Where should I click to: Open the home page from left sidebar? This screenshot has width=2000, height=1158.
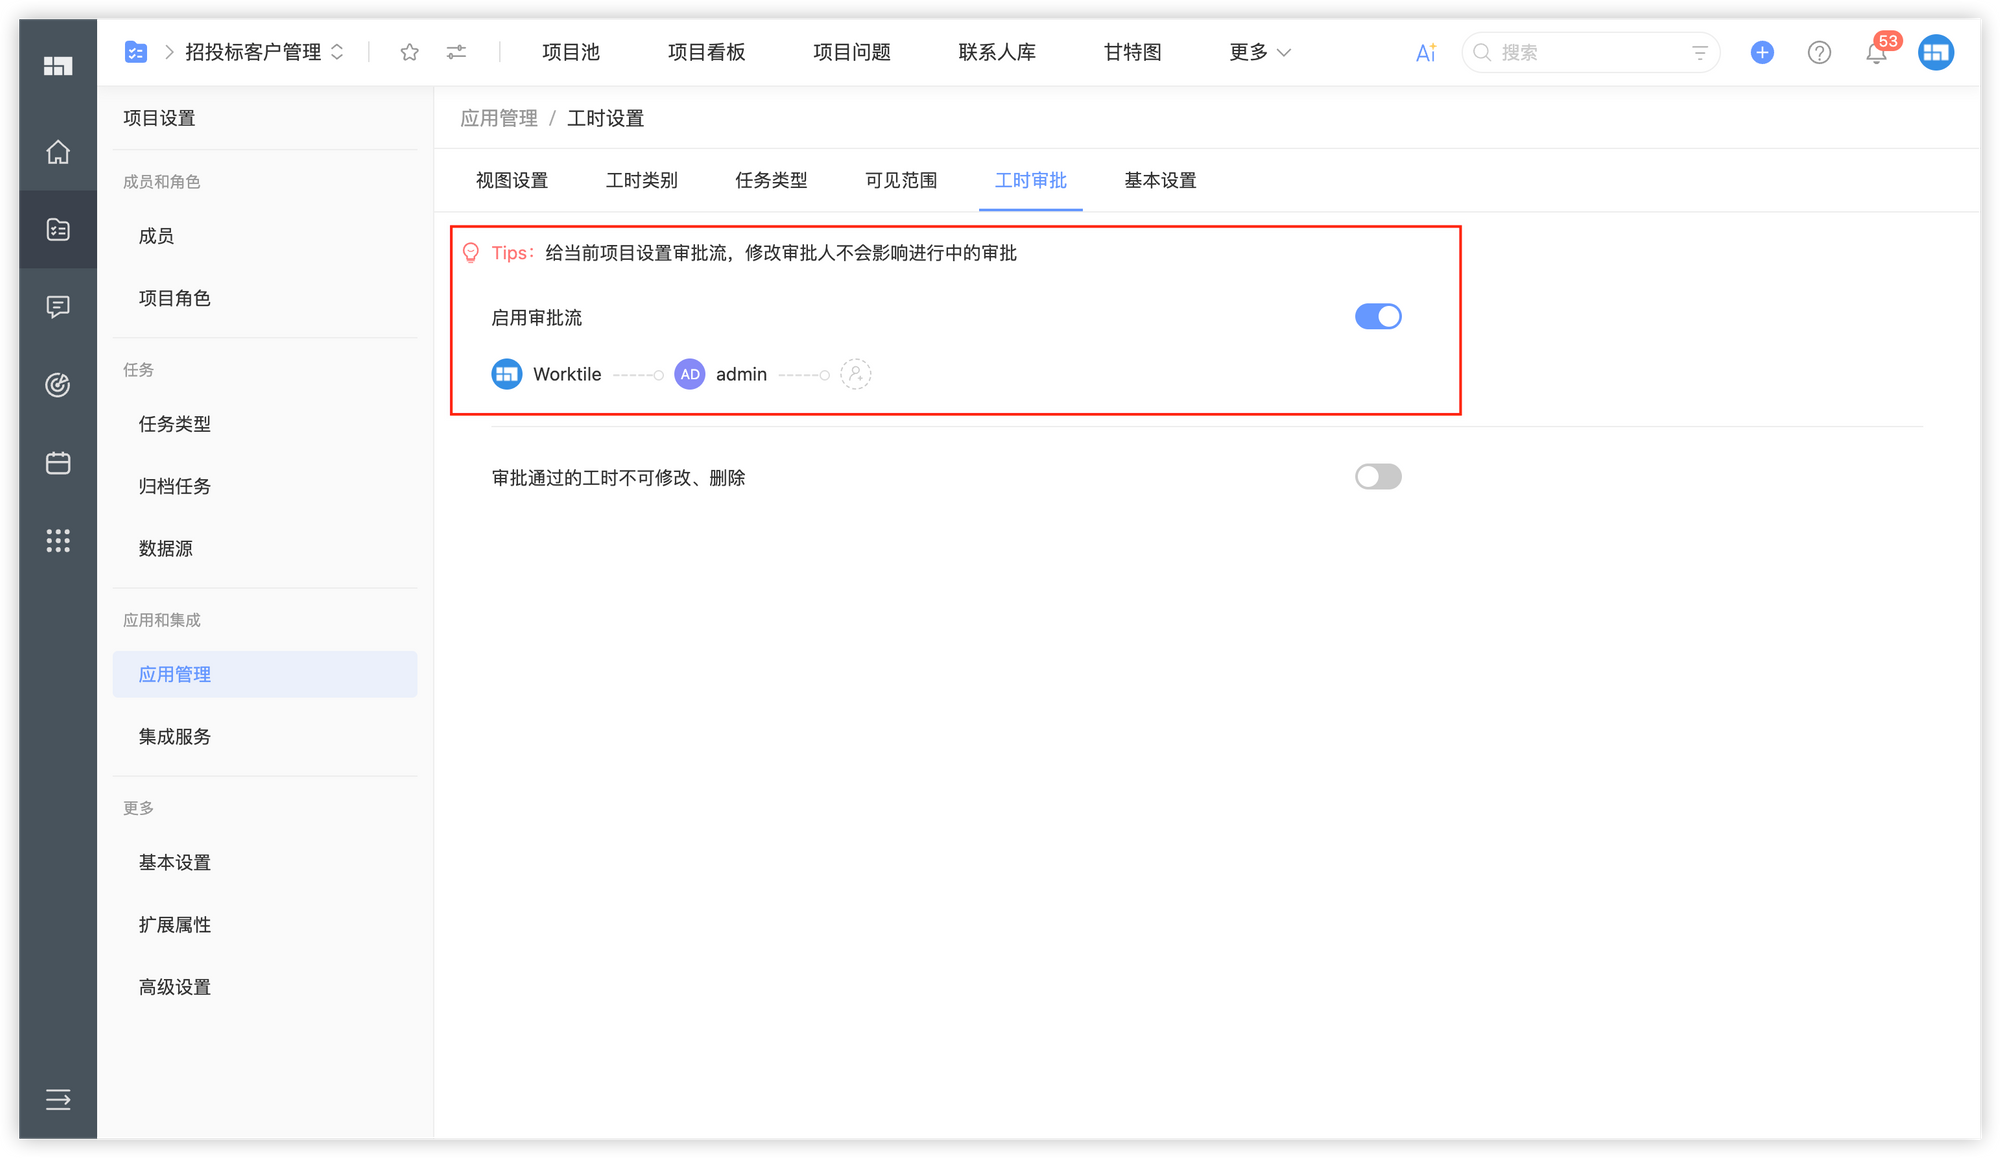point(57,153)
